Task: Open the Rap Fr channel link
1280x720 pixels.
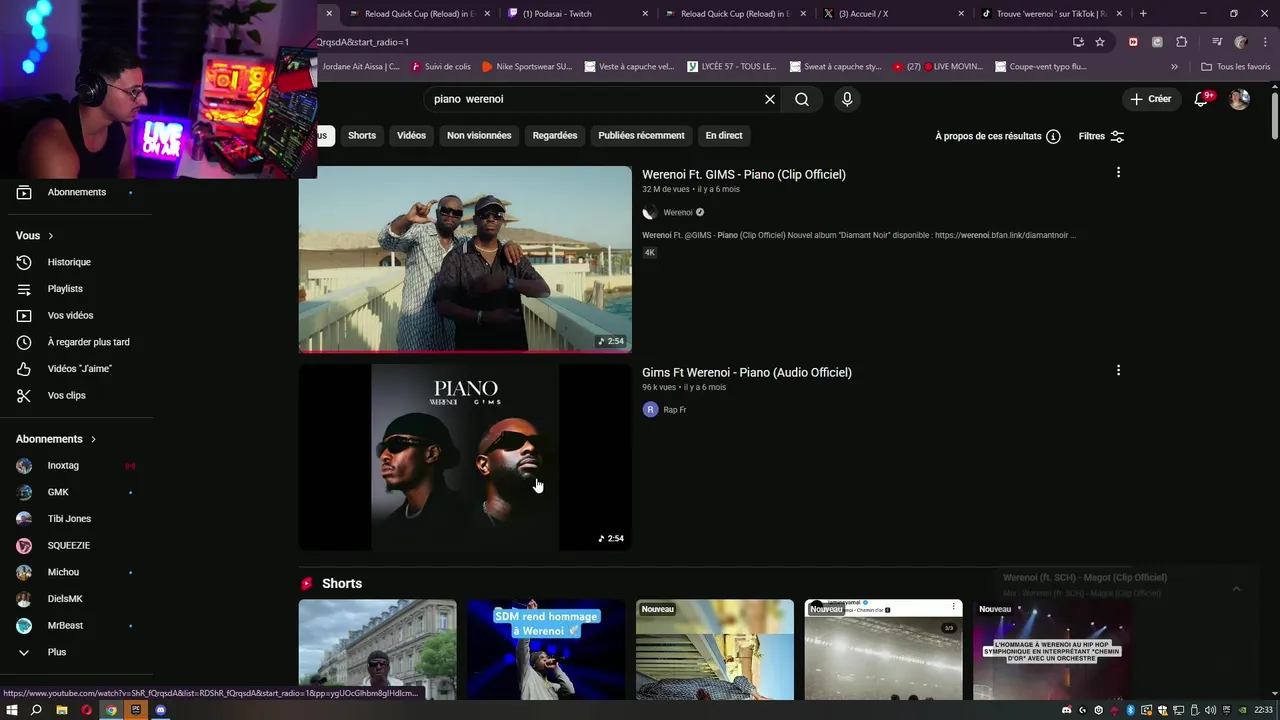Action: click(x=675, y=410)
